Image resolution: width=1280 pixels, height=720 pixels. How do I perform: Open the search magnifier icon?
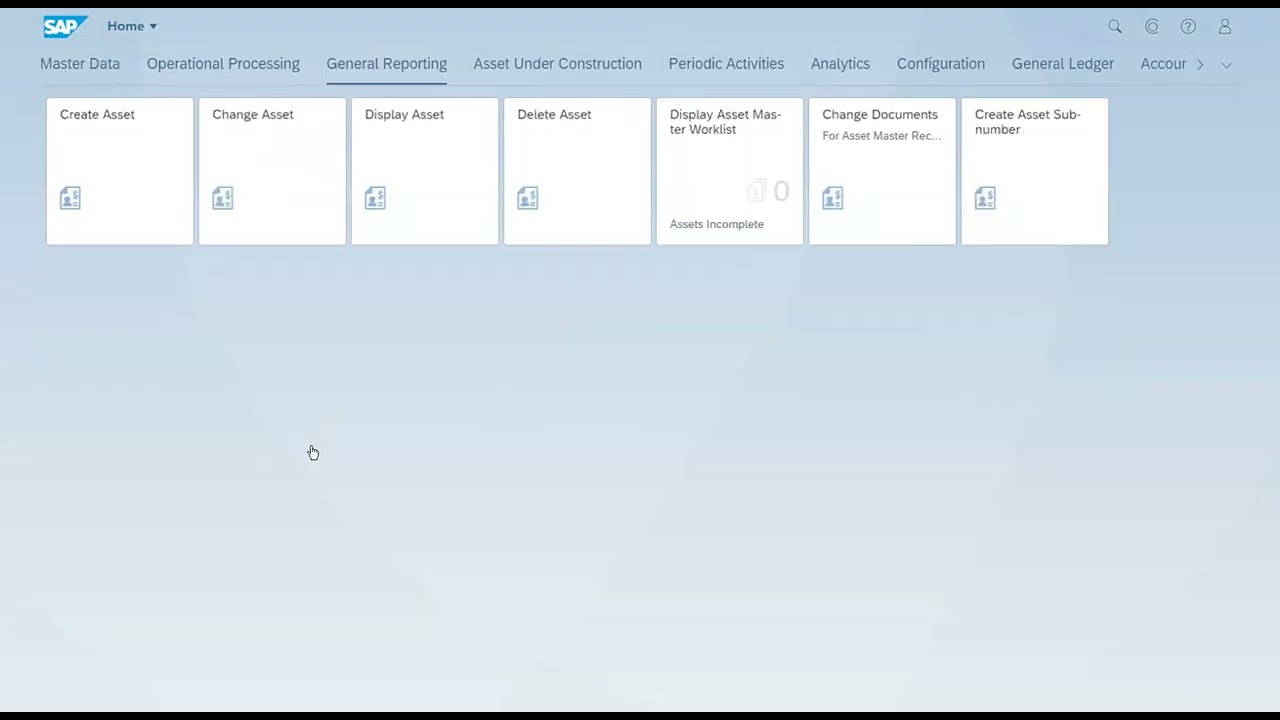[1115, 27]
